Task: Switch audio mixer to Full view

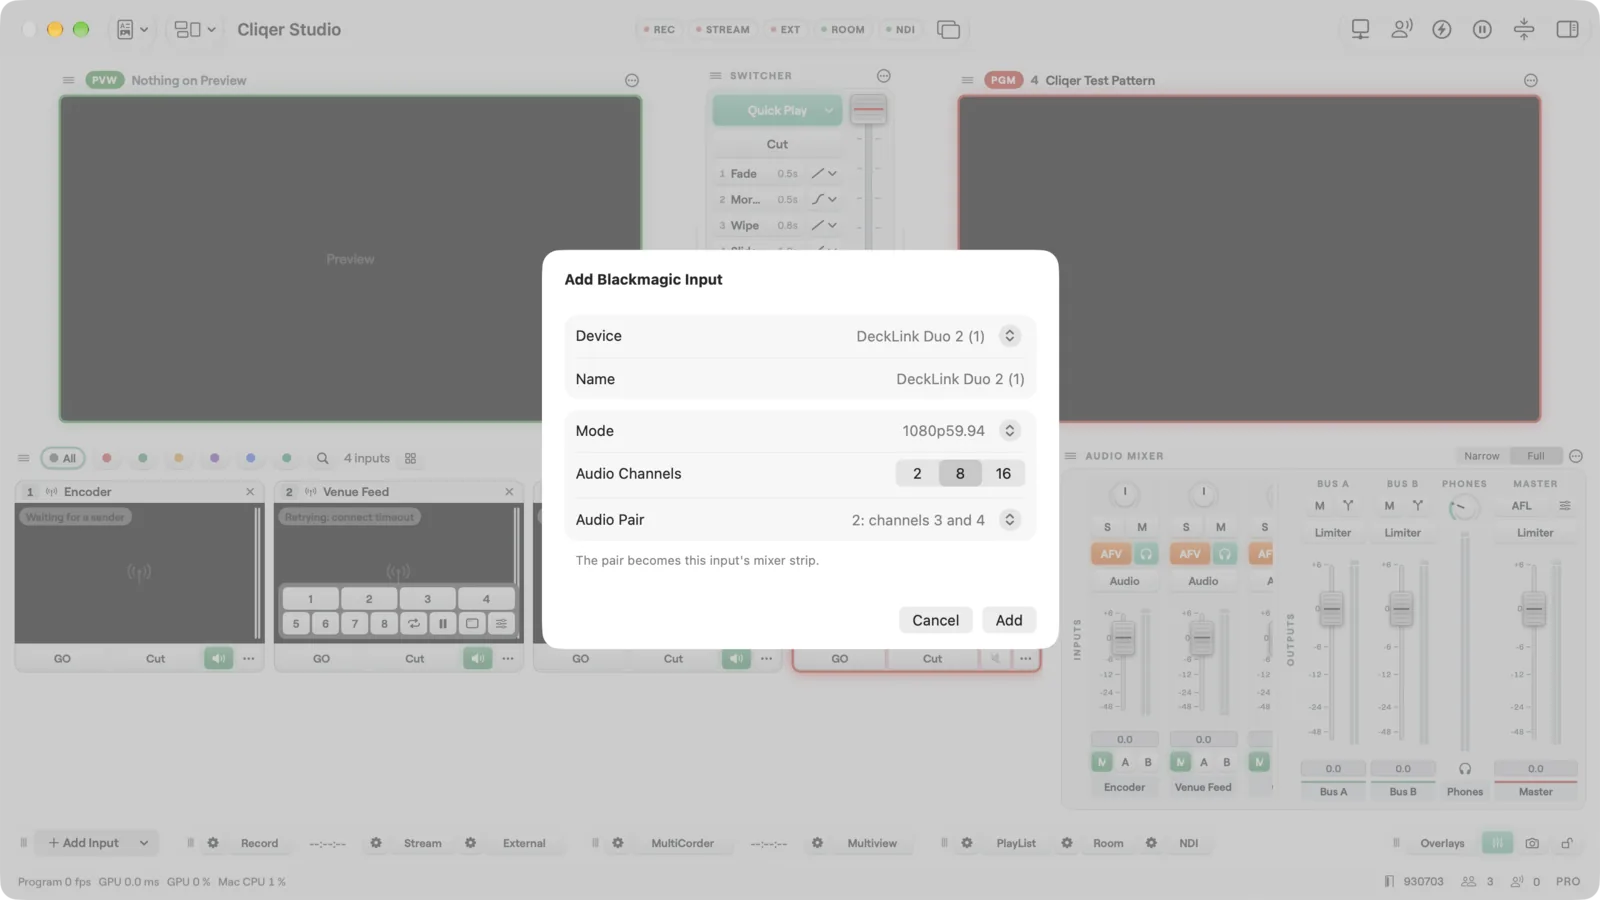Action: (1535, 456)
